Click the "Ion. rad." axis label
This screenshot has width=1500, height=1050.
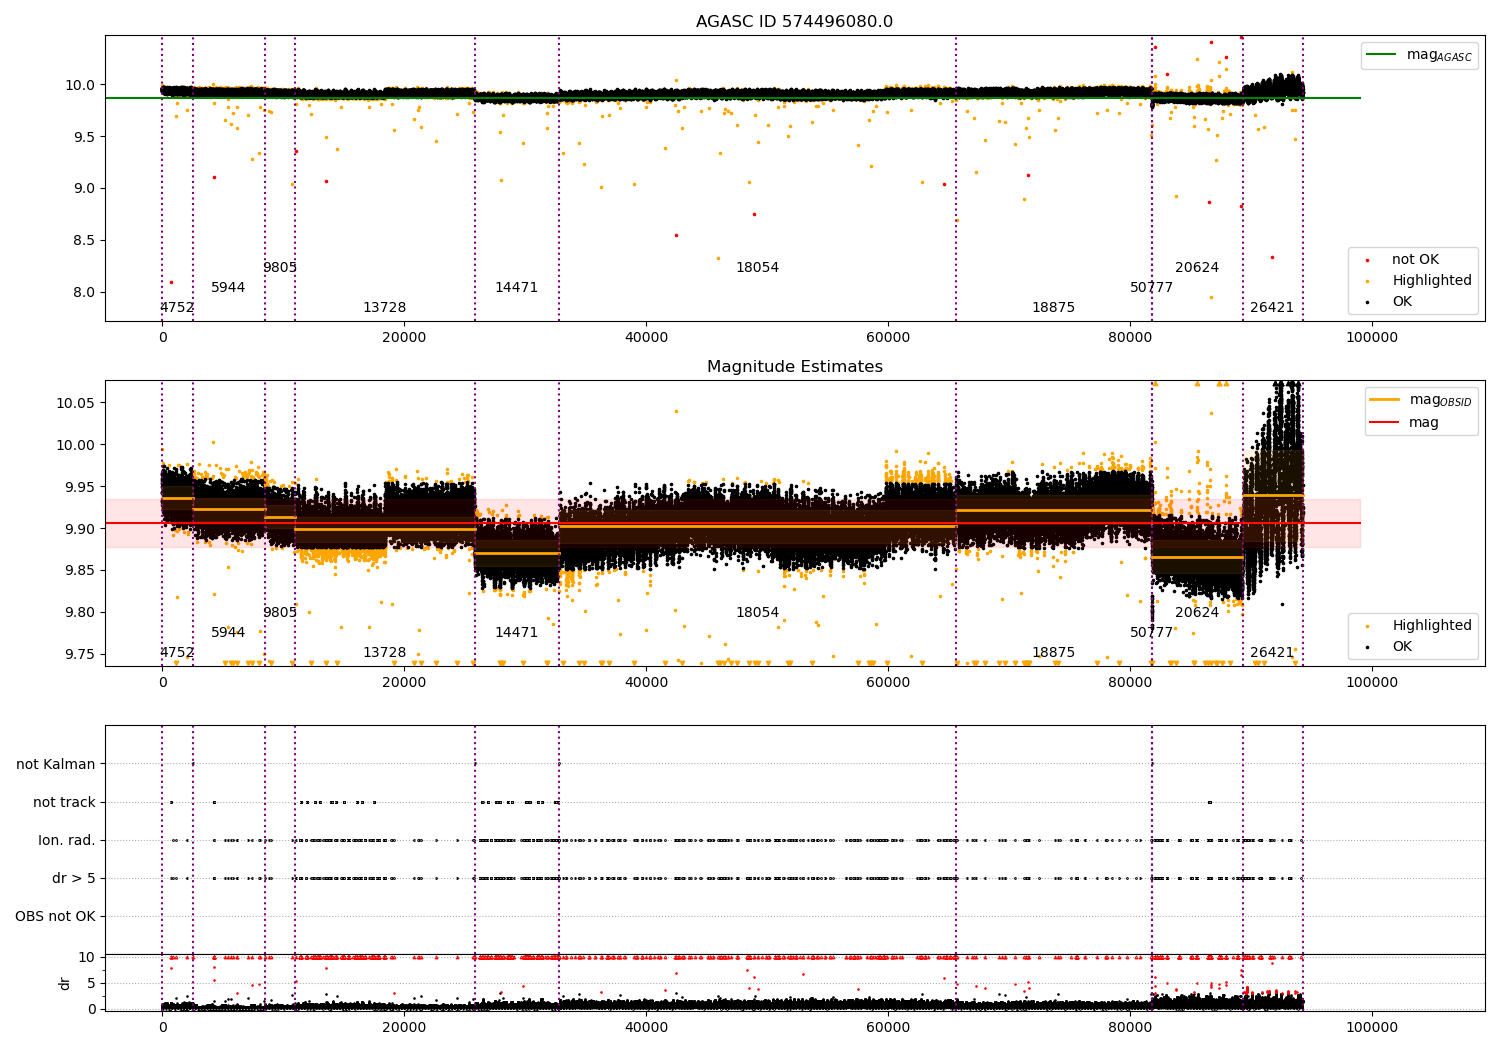pos(67,841)
